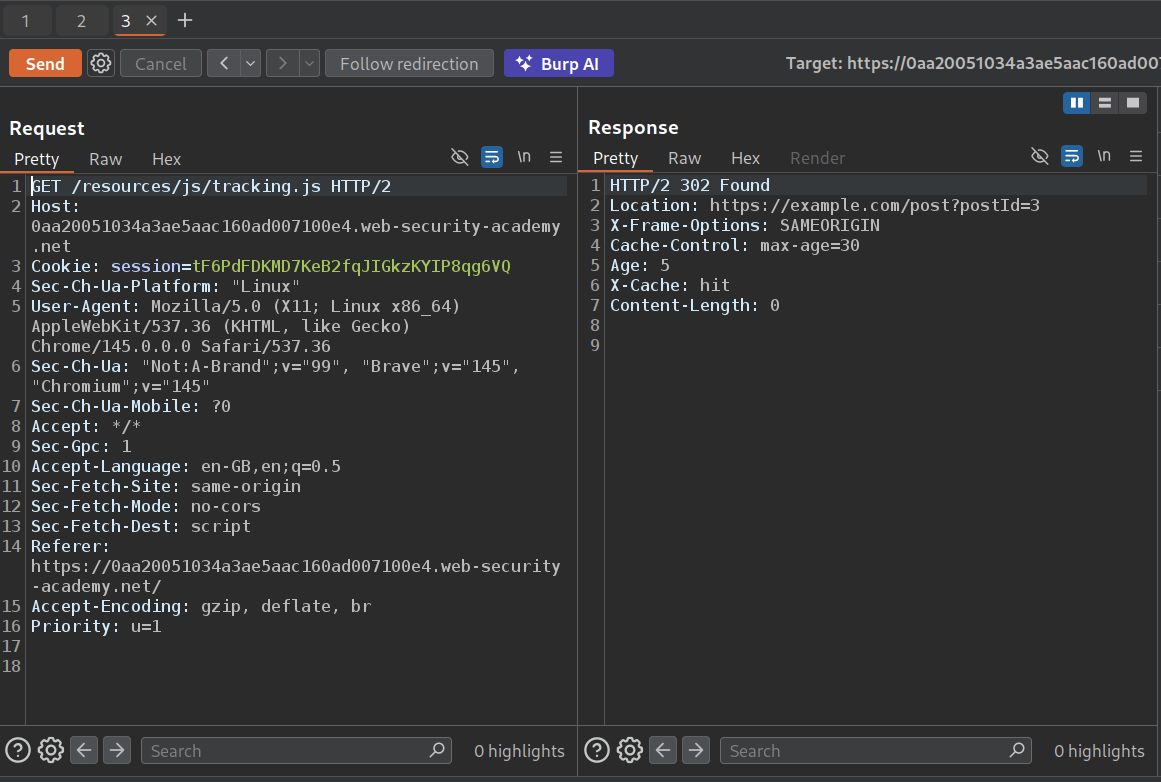The height and width of the screenshot is (782, 1161).
Task: Expand the history forward dropdown arrow
Action: tap(309, 64)
